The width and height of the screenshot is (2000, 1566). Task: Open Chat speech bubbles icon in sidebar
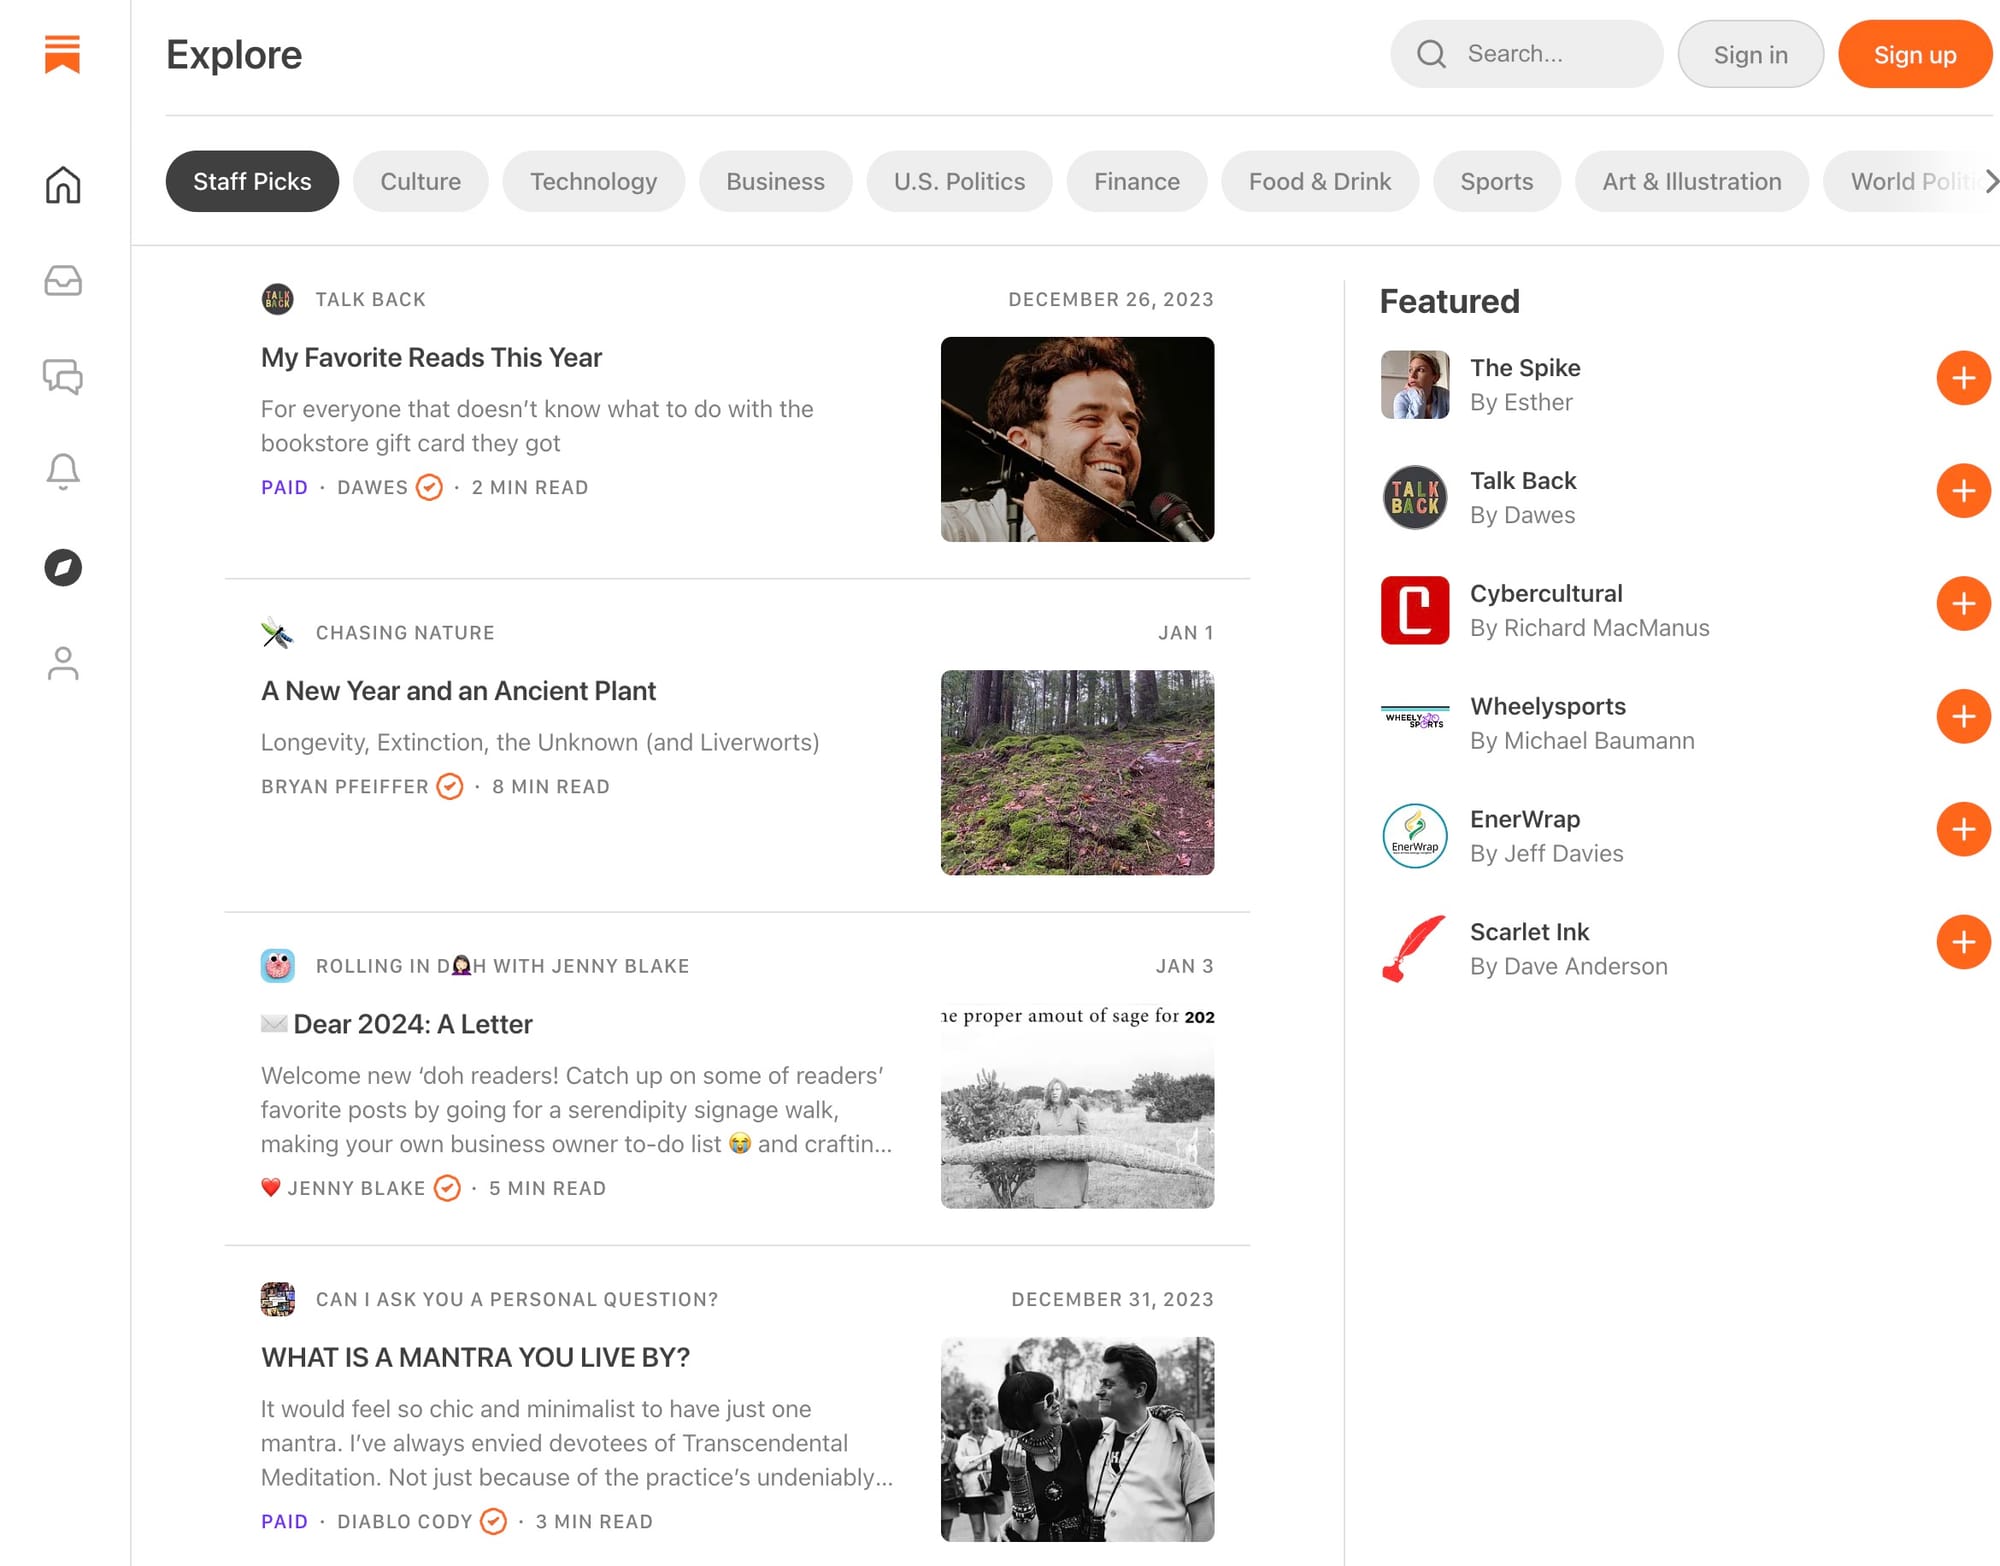(x=62, y=376)
